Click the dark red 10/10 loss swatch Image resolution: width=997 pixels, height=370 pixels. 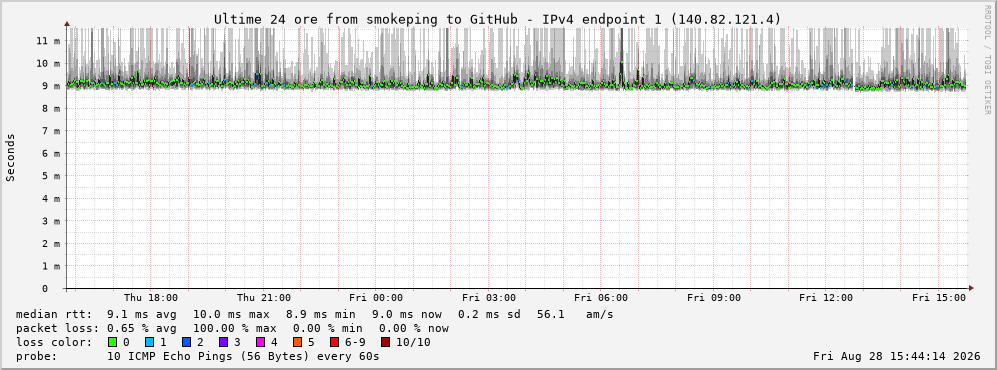point(385,342)
